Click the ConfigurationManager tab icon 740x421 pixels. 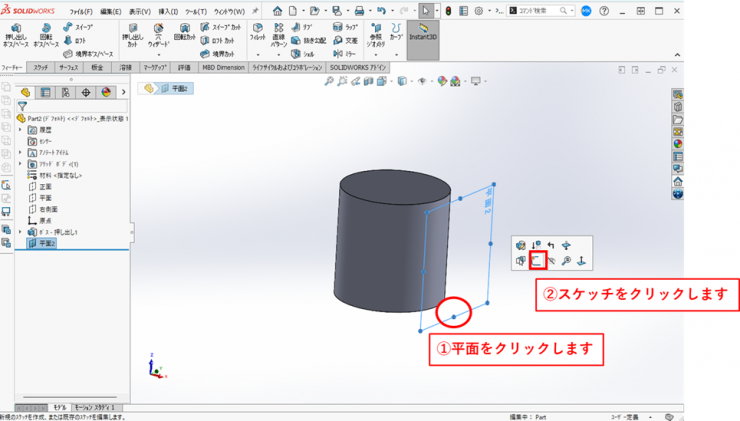coord(66,92)
